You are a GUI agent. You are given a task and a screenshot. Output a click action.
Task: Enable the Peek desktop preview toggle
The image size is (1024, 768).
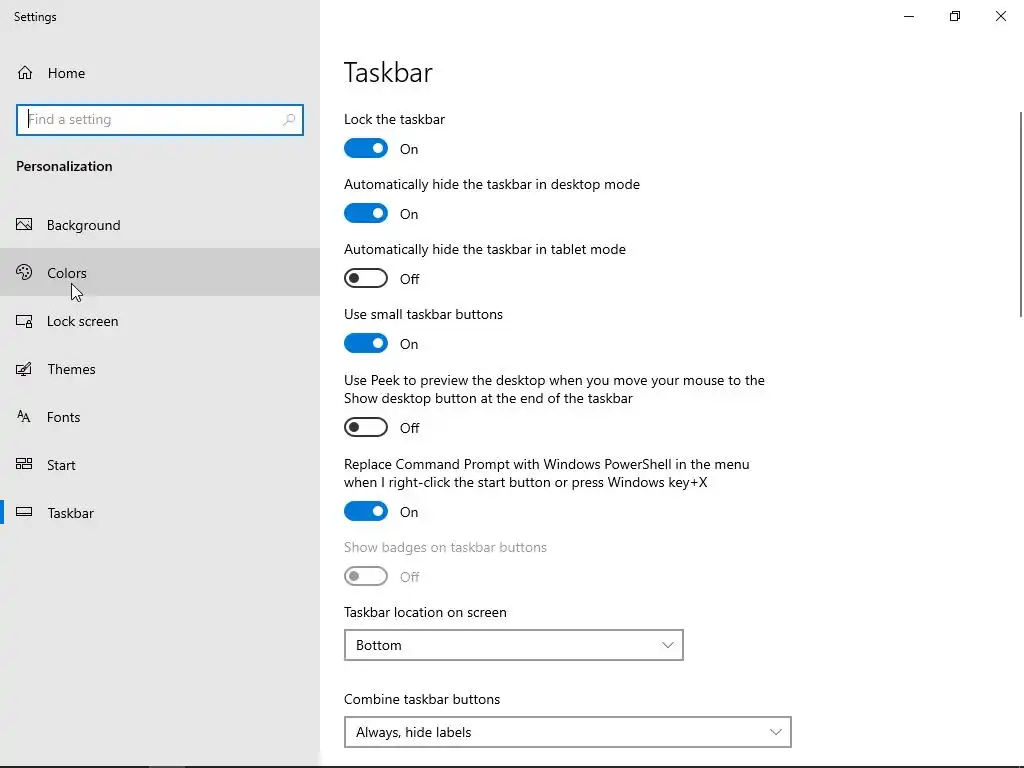click(x=366, y=428)
